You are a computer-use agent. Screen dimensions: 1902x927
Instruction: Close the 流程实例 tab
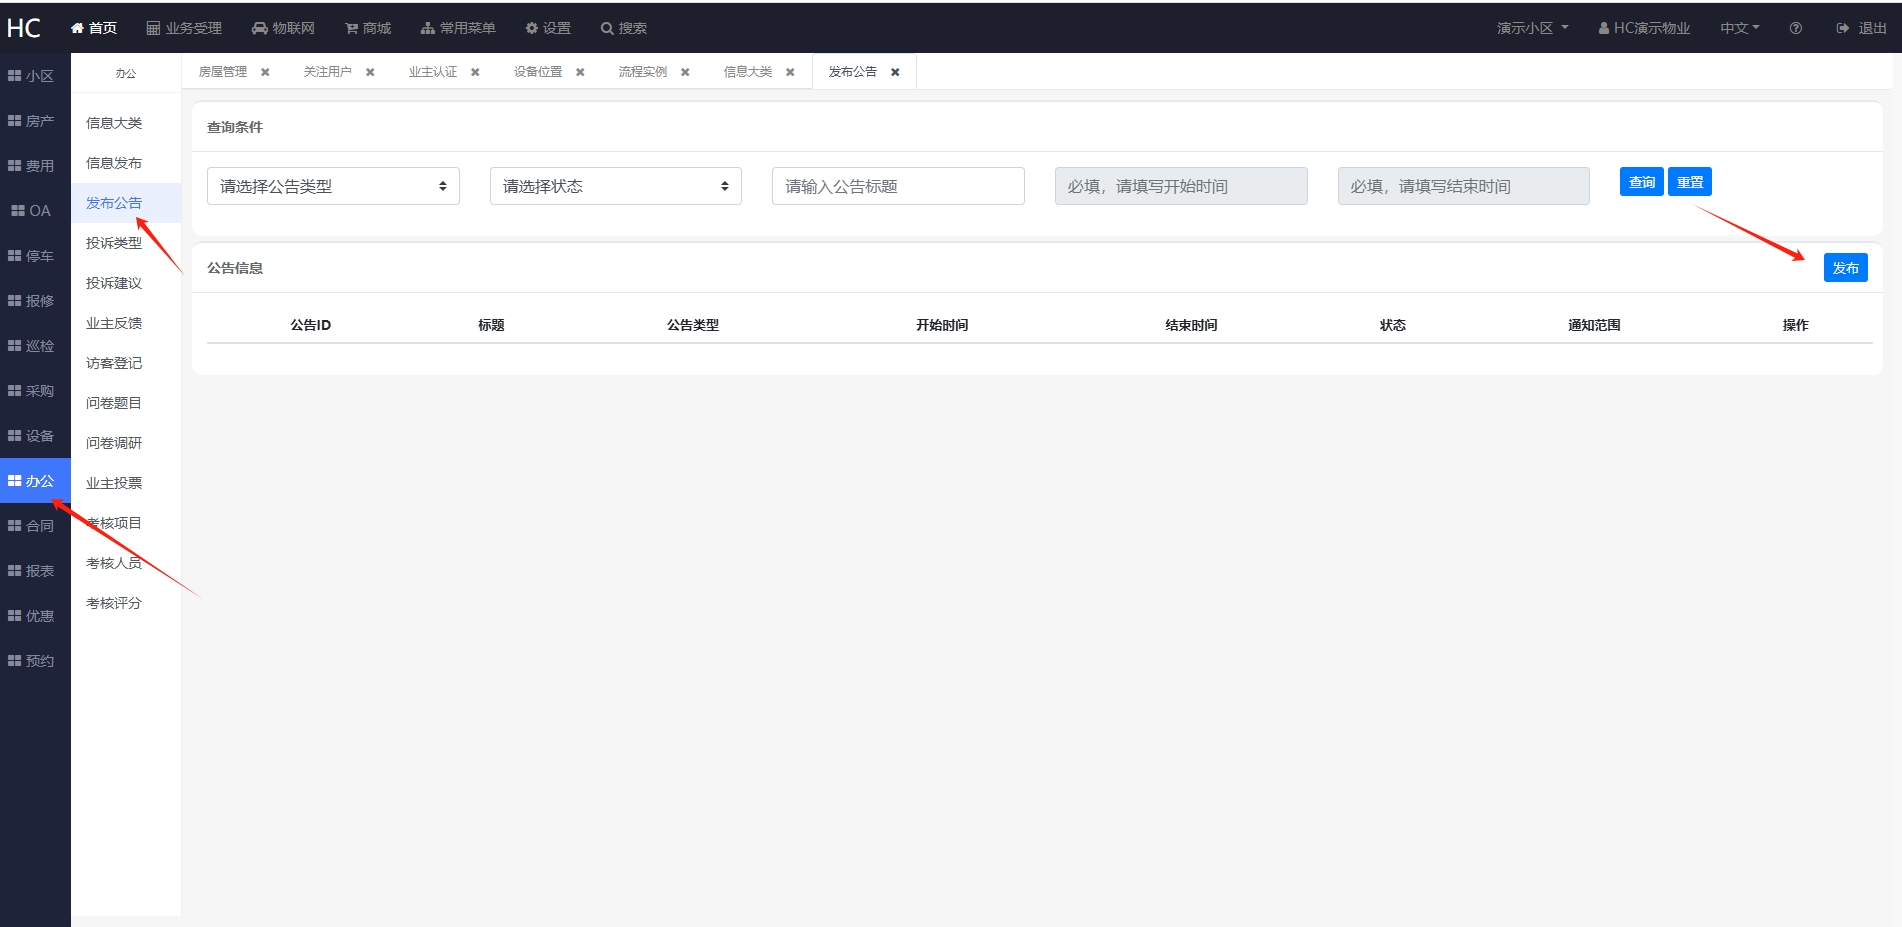click(685, 72)
